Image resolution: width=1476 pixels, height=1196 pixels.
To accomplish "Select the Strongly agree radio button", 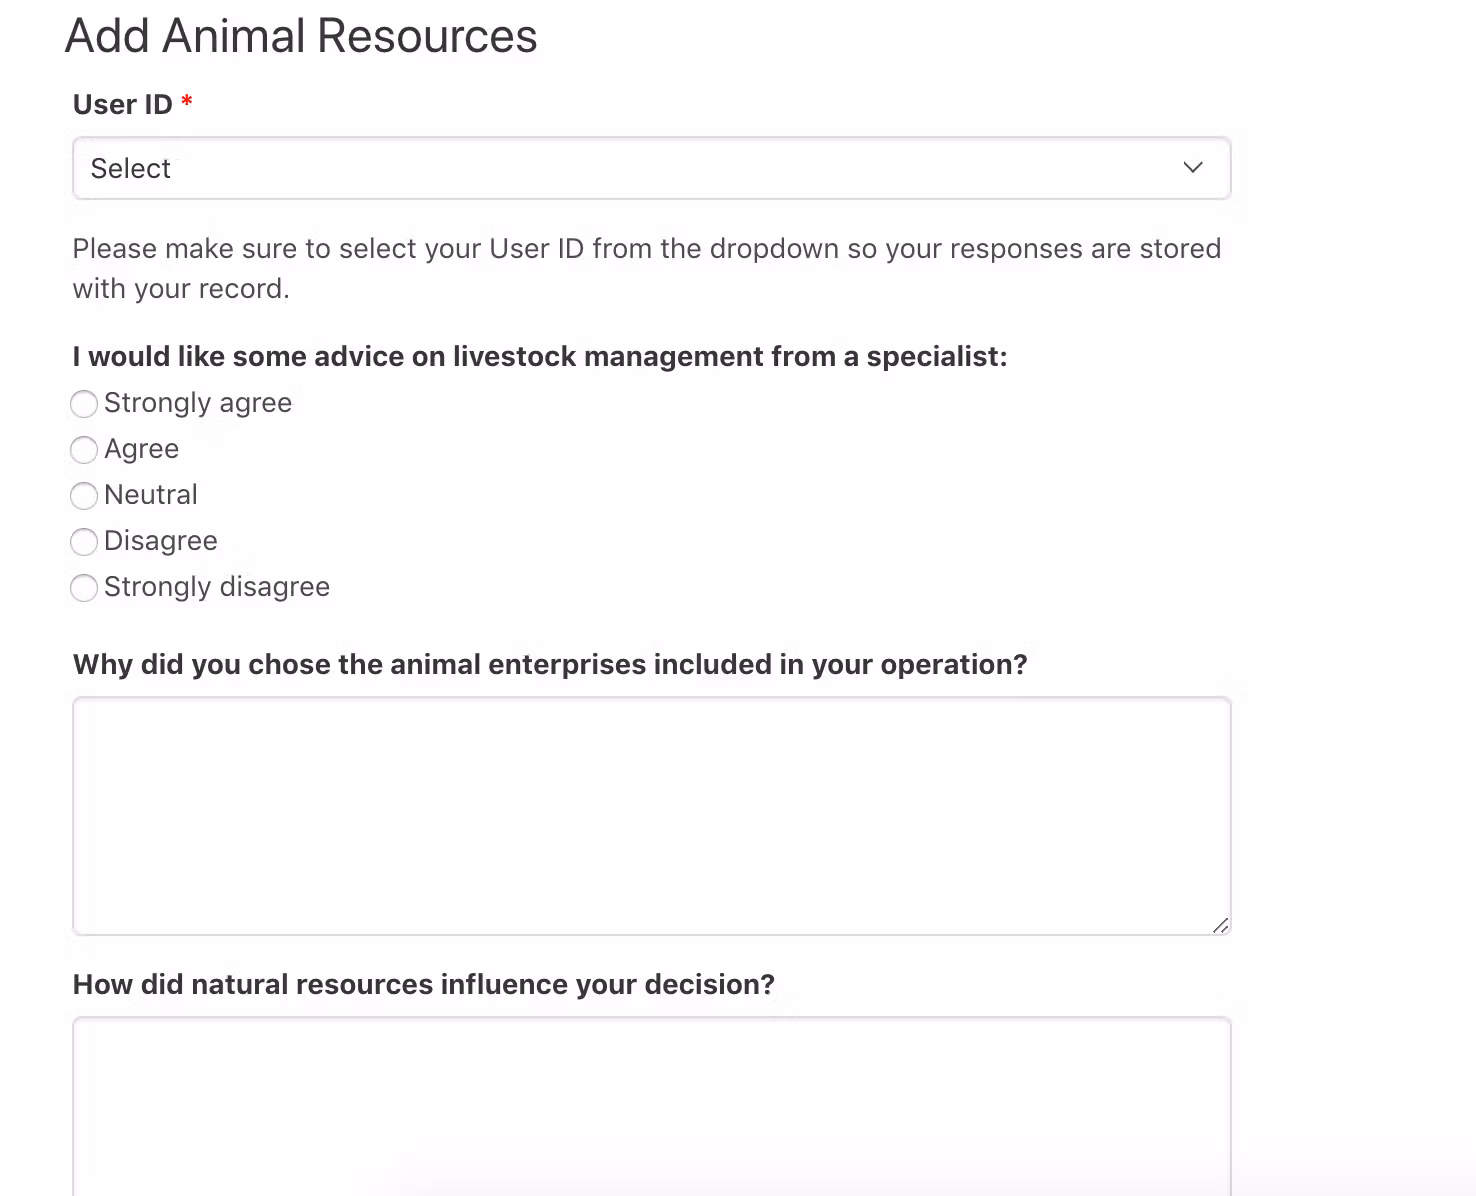I will 84,404.
